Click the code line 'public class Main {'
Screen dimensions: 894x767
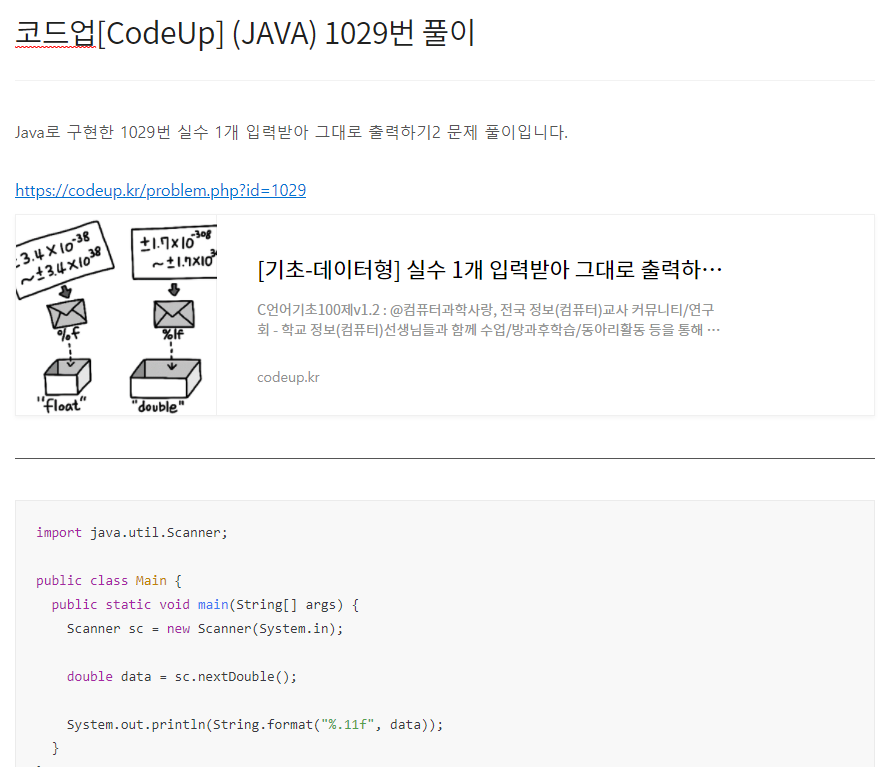pyautogui.click(x=108, y=581)
